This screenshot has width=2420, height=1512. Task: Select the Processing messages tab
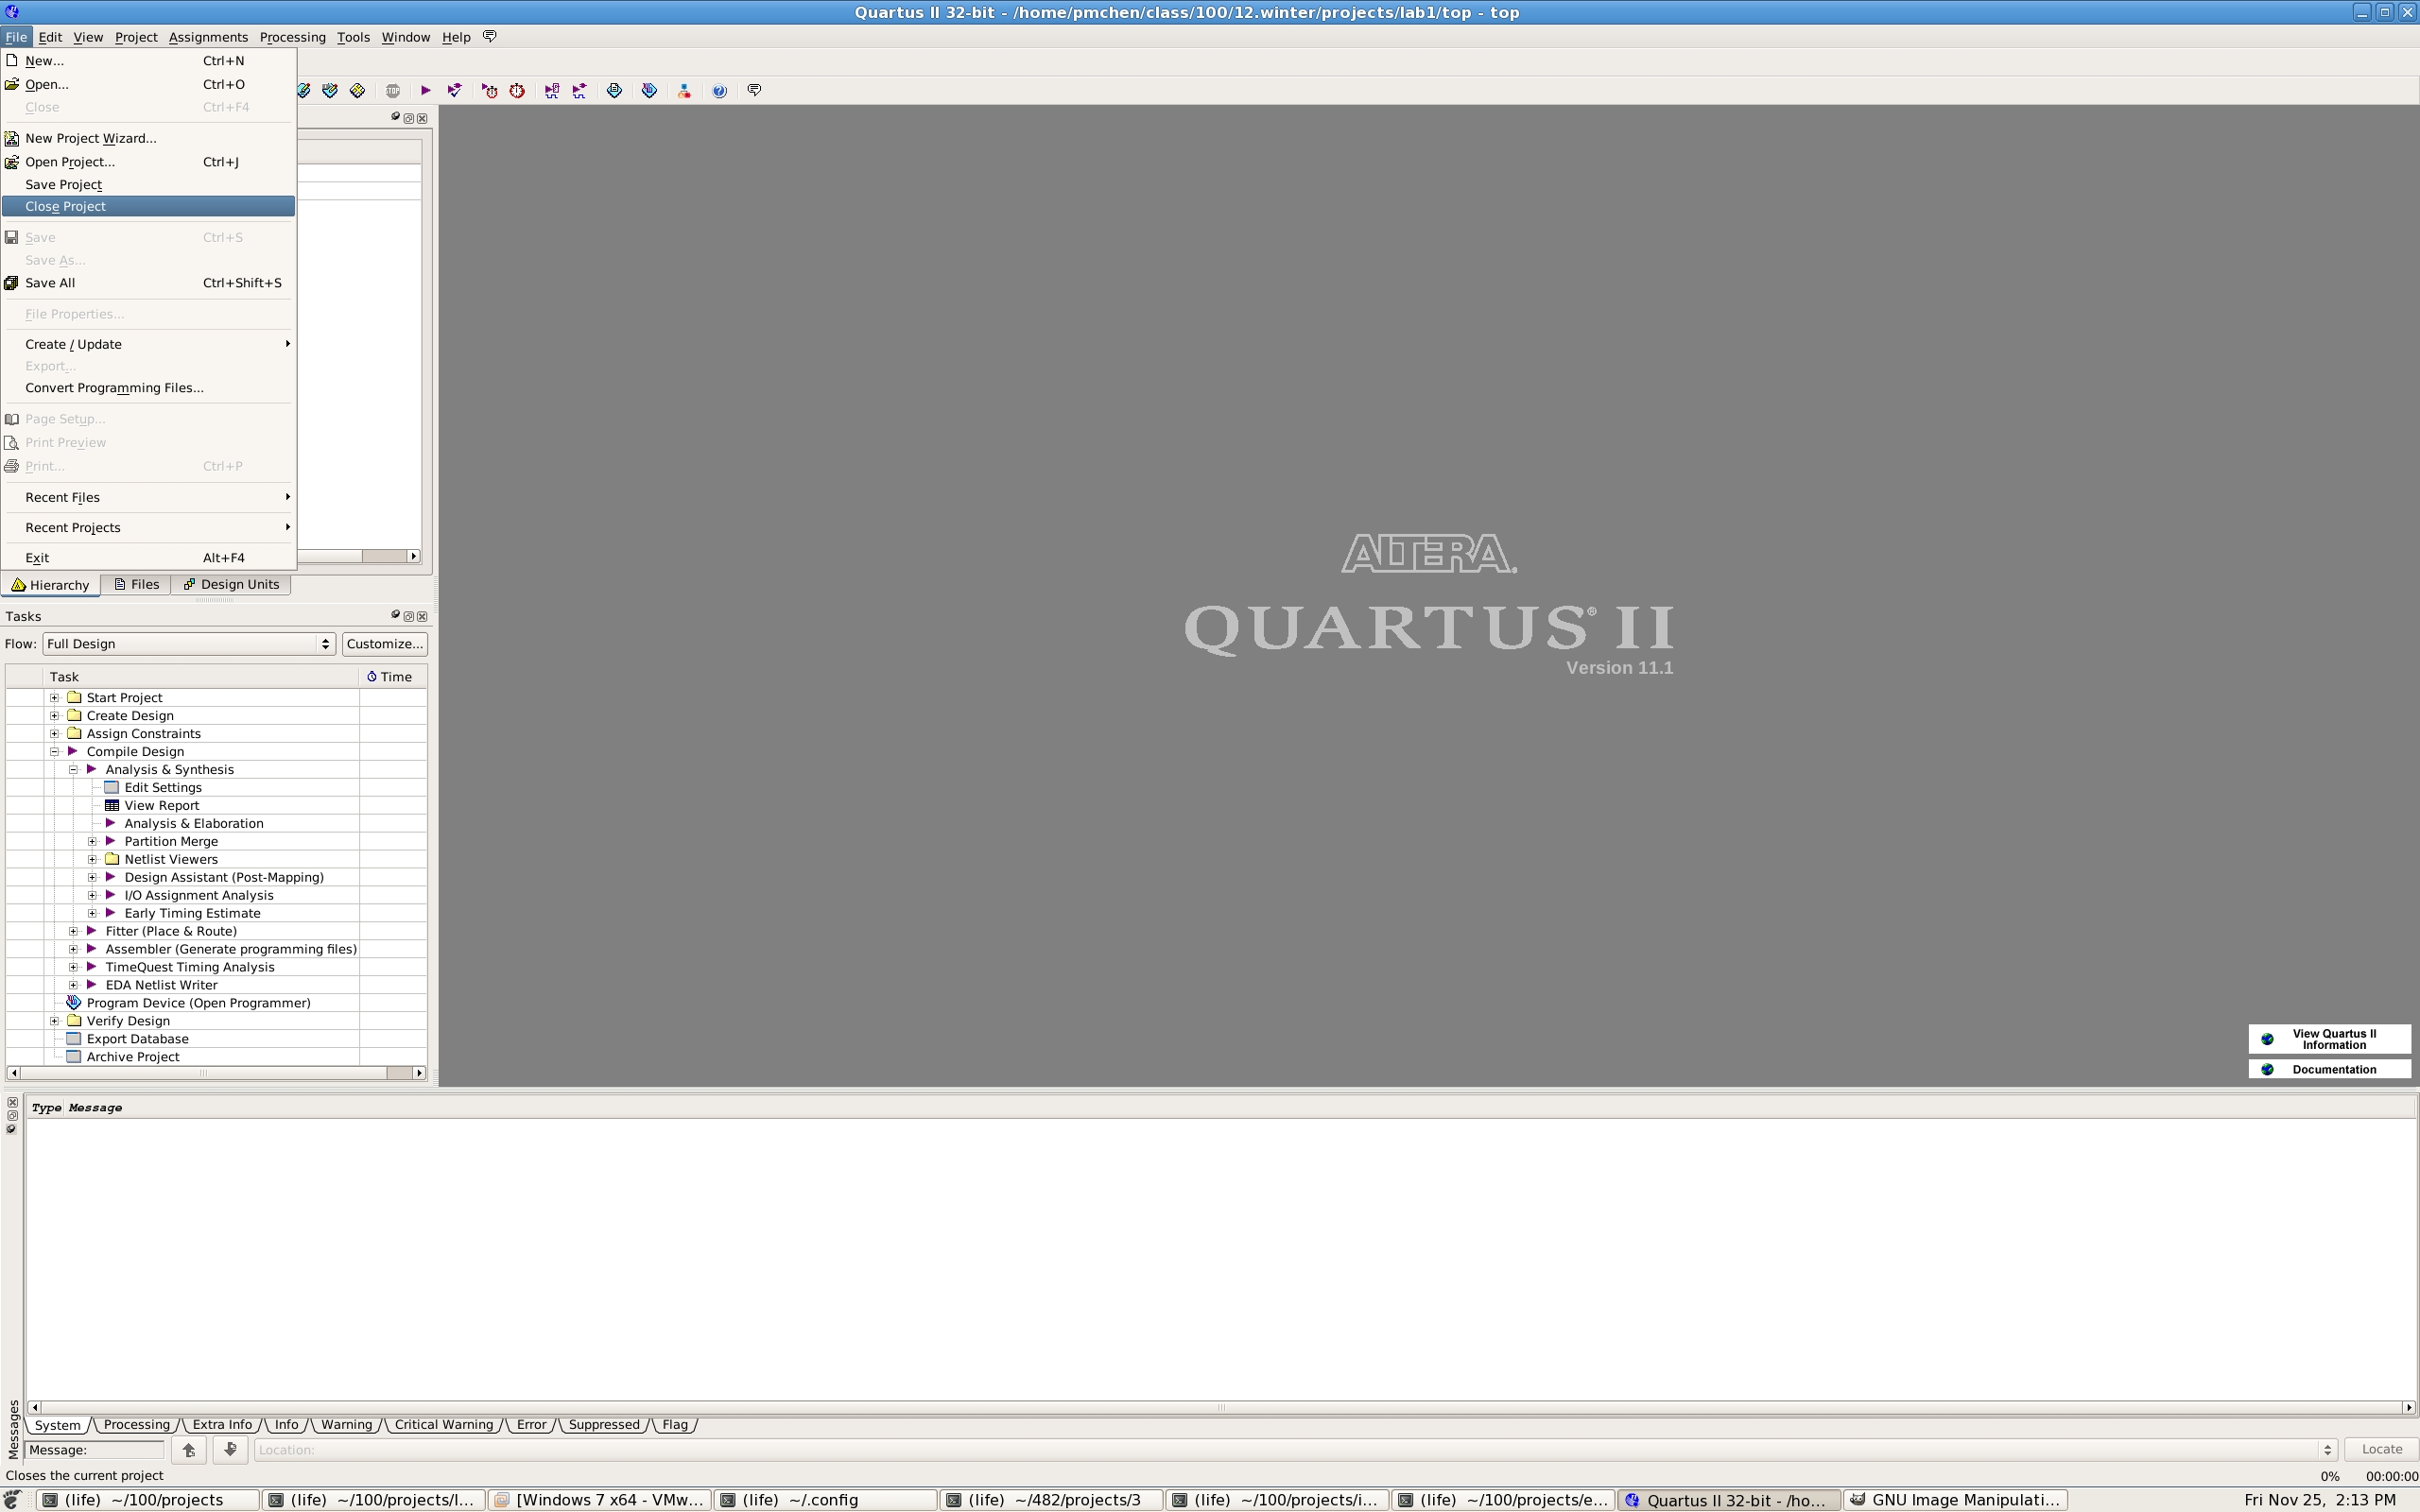[136, 1424]
